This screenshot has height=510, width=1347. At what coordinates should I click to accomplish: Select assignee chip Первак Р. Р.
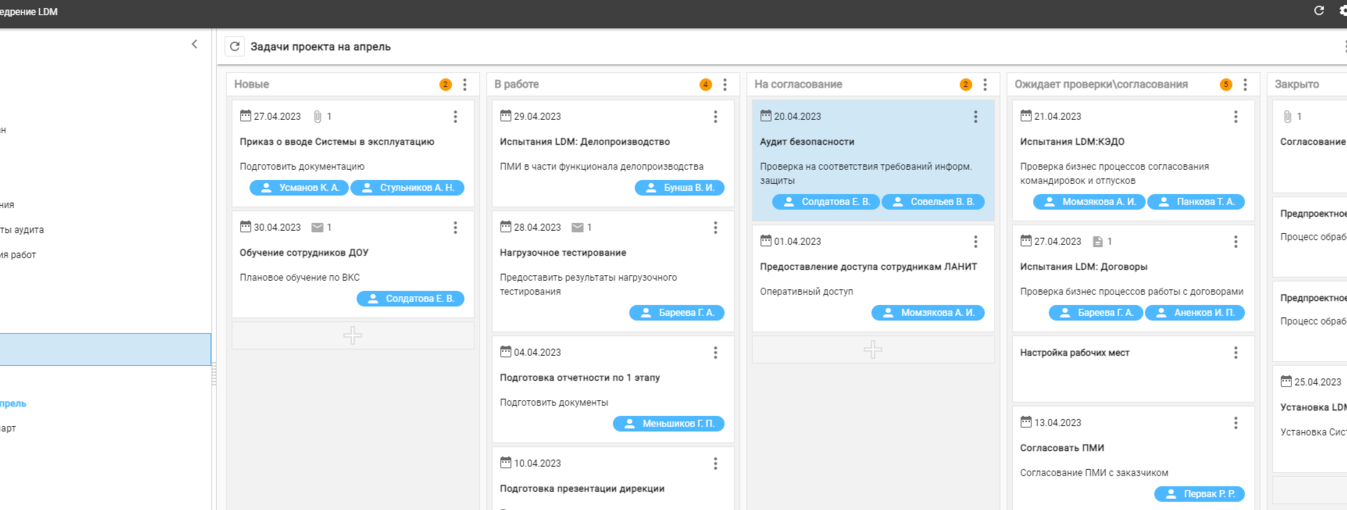pos(1200,494)
